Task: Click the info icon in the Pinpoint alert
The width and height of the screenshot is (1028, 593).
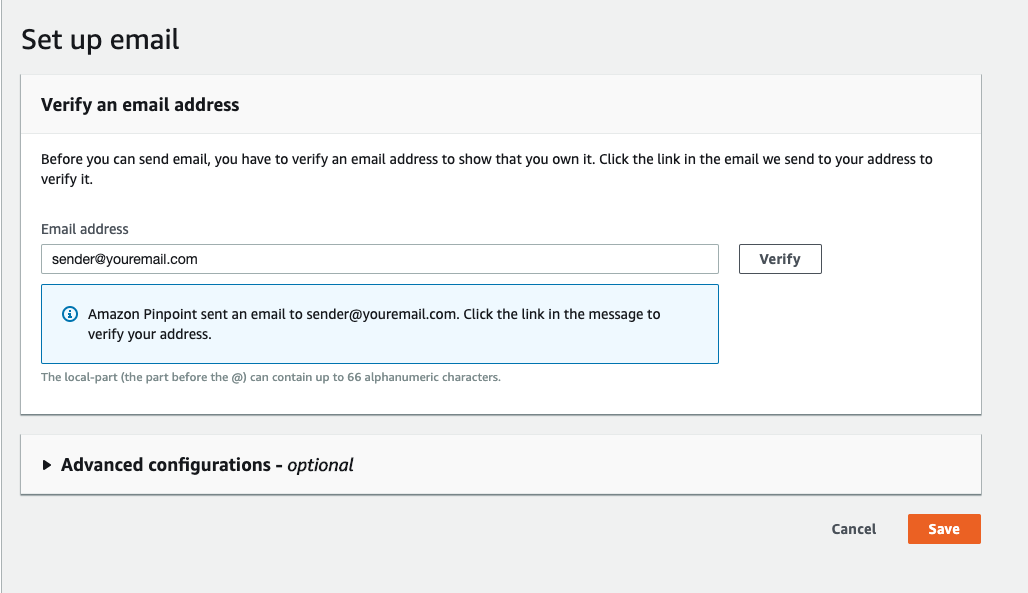Action: point(69,314)
